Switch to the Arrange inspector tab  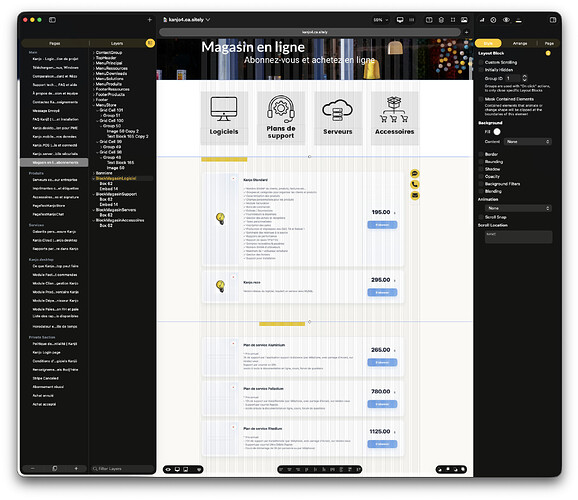click(x=520, y=44)
